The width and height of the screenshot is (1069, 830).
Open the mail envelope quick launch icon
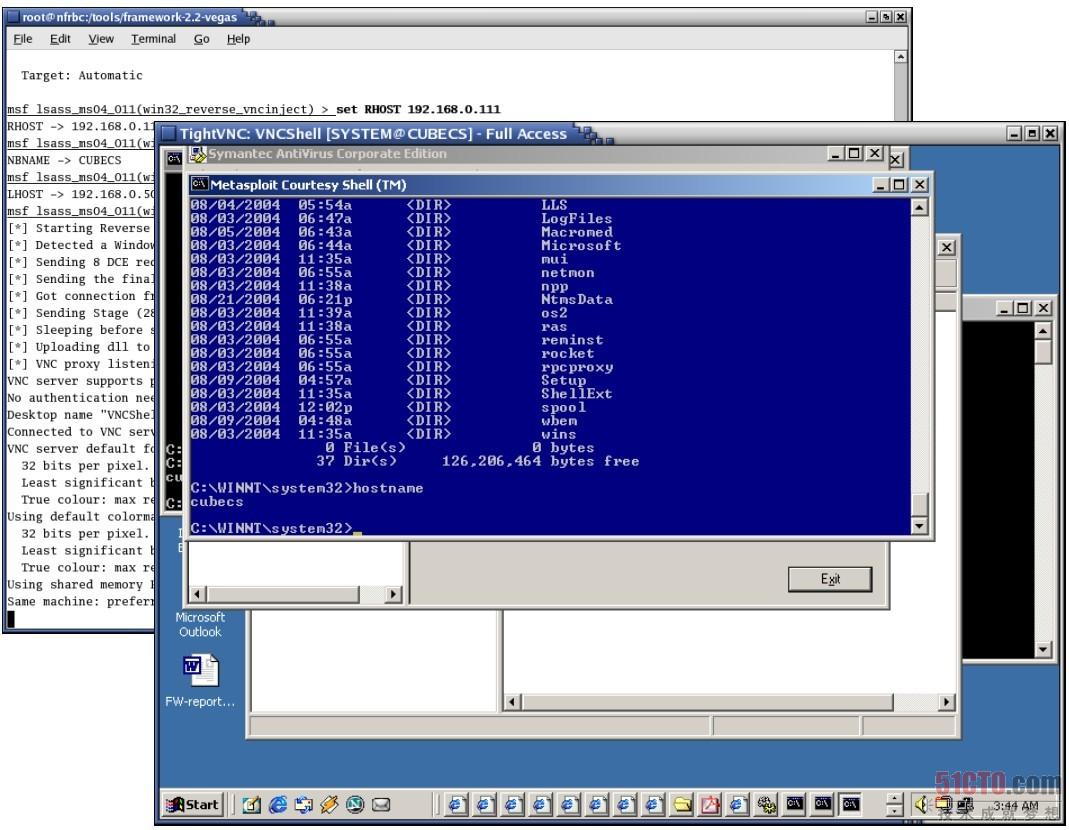[381, 805]
